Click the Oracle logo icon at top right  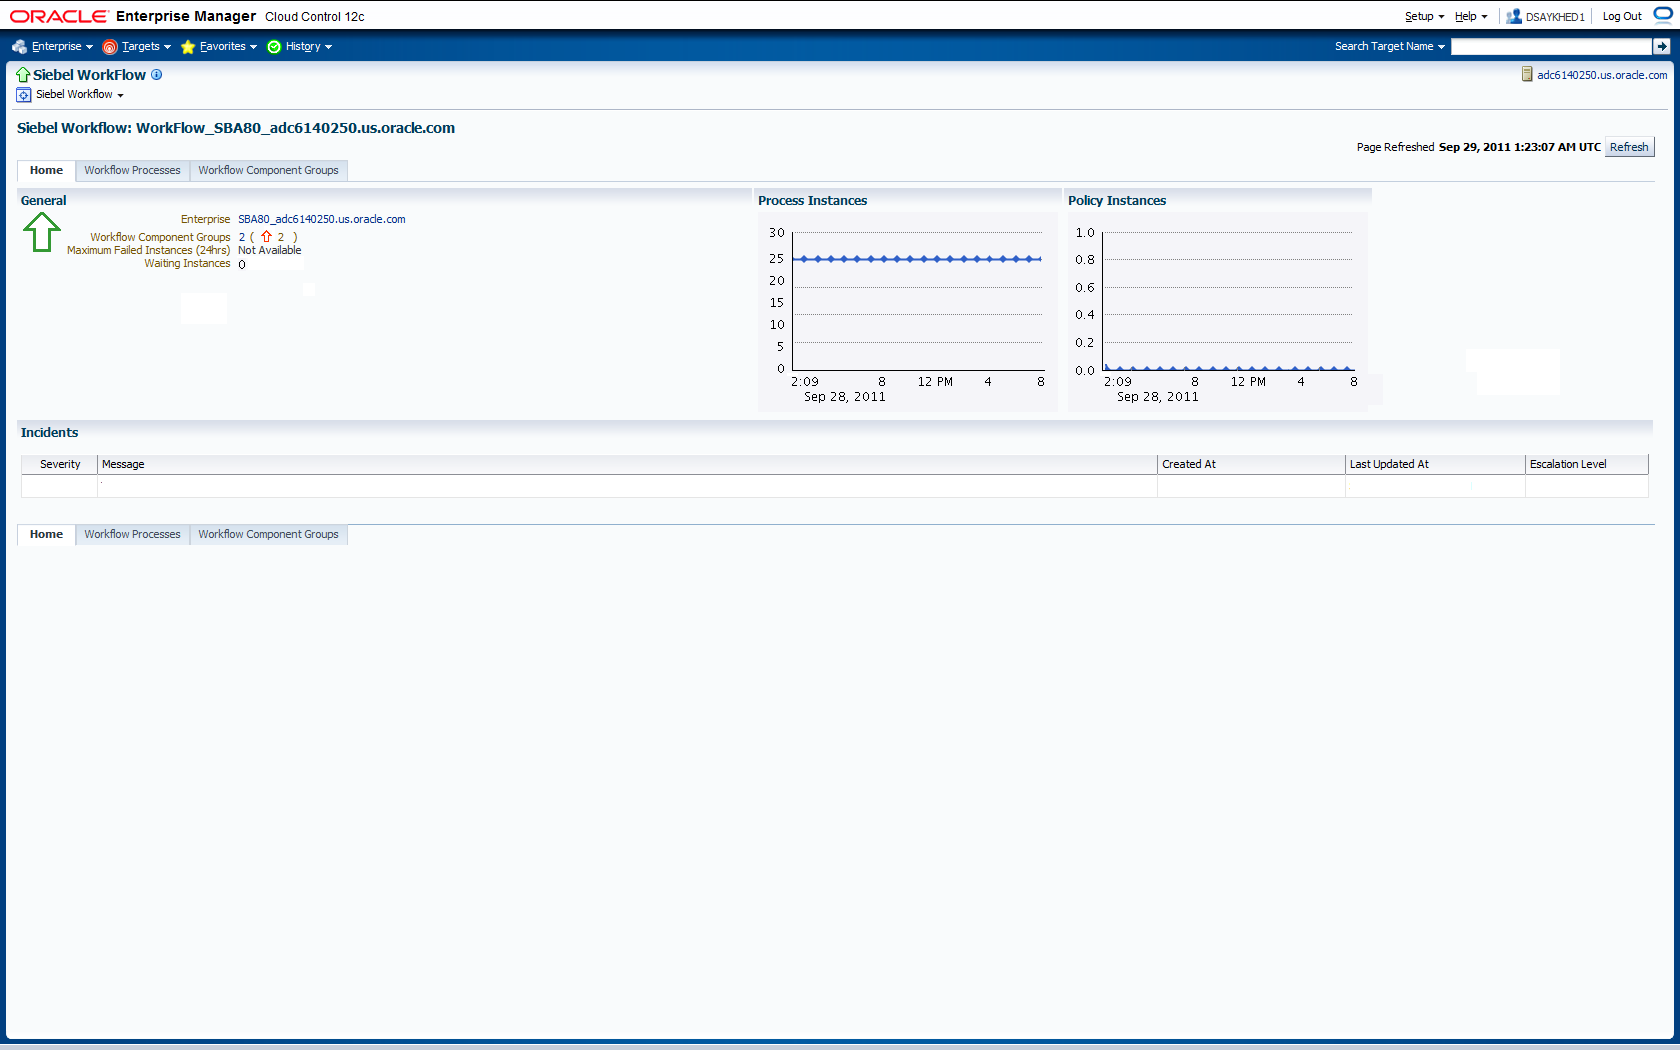click(1663, 15)
